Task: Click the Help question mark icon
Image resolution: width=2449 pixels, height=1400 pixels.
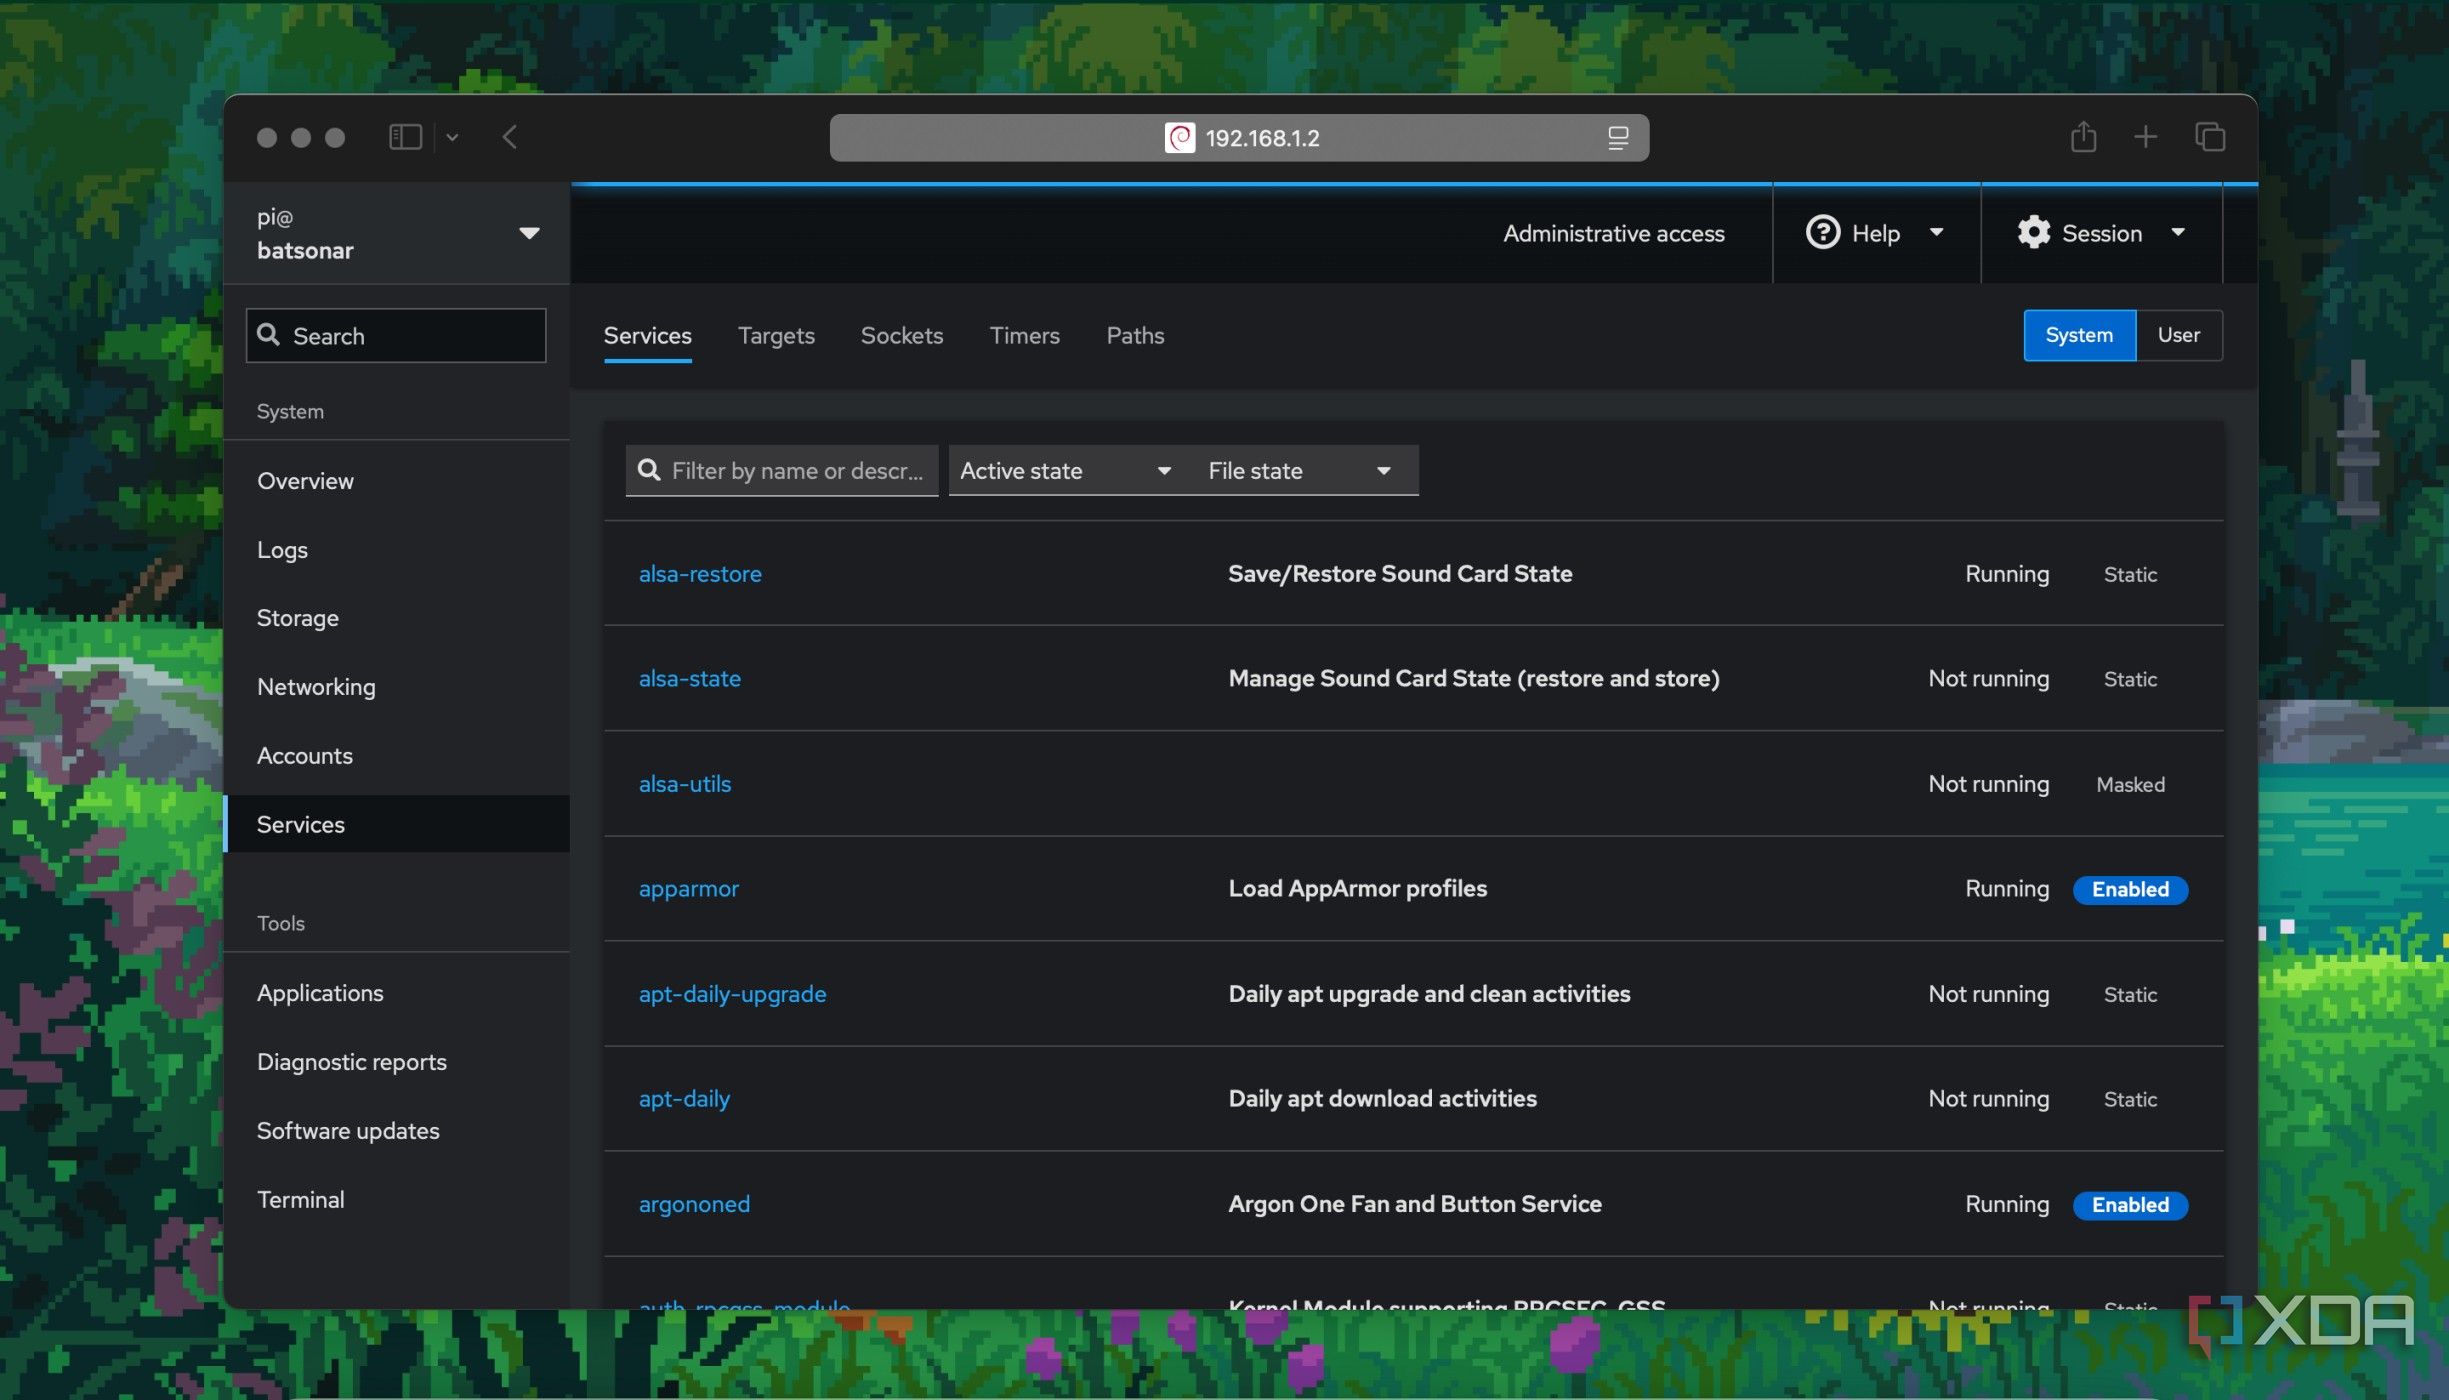Action: pos(1822,233)
